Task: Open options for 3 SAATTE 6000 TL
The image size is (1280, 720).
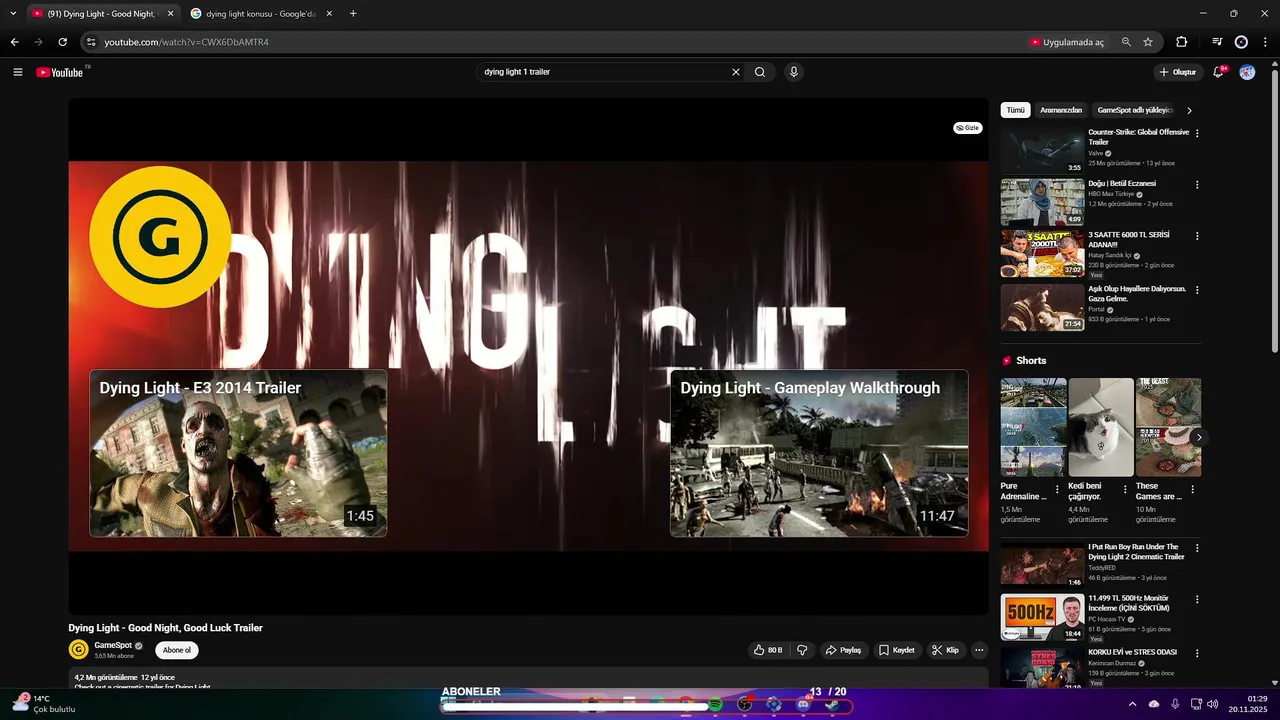Action: click(1197, 236)
